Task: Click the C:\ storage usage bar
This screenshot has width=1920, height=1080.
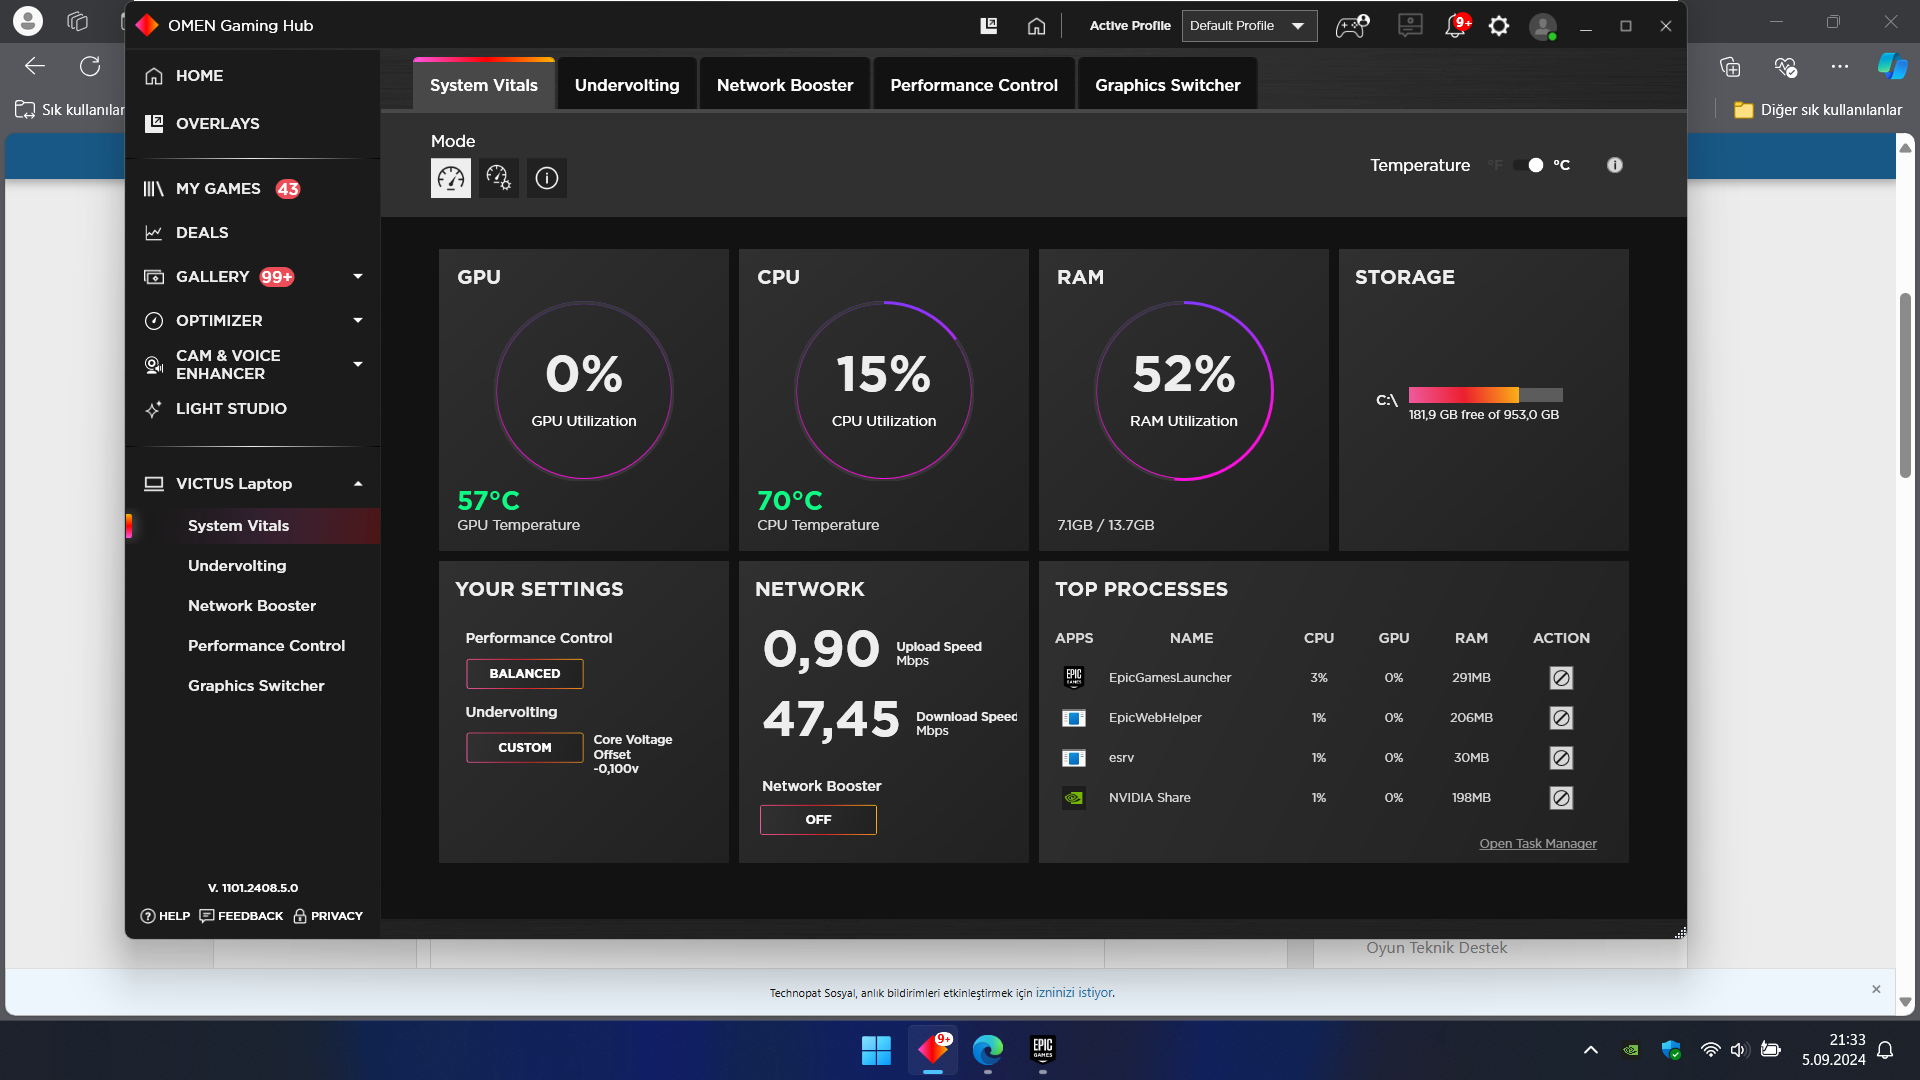Action: click(1485, 395)
